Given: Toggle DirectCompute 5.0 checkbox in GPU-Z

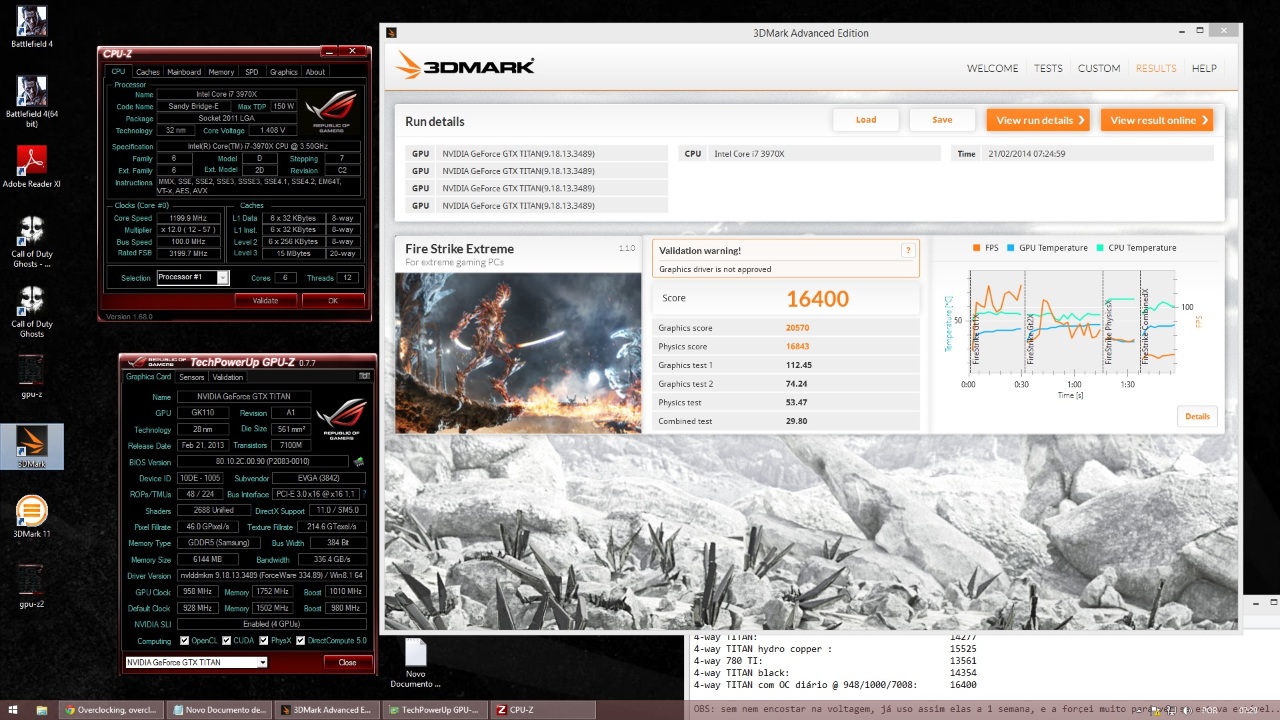Looking at the screenshot, I should pyautogui.click(x=300, y=641).
